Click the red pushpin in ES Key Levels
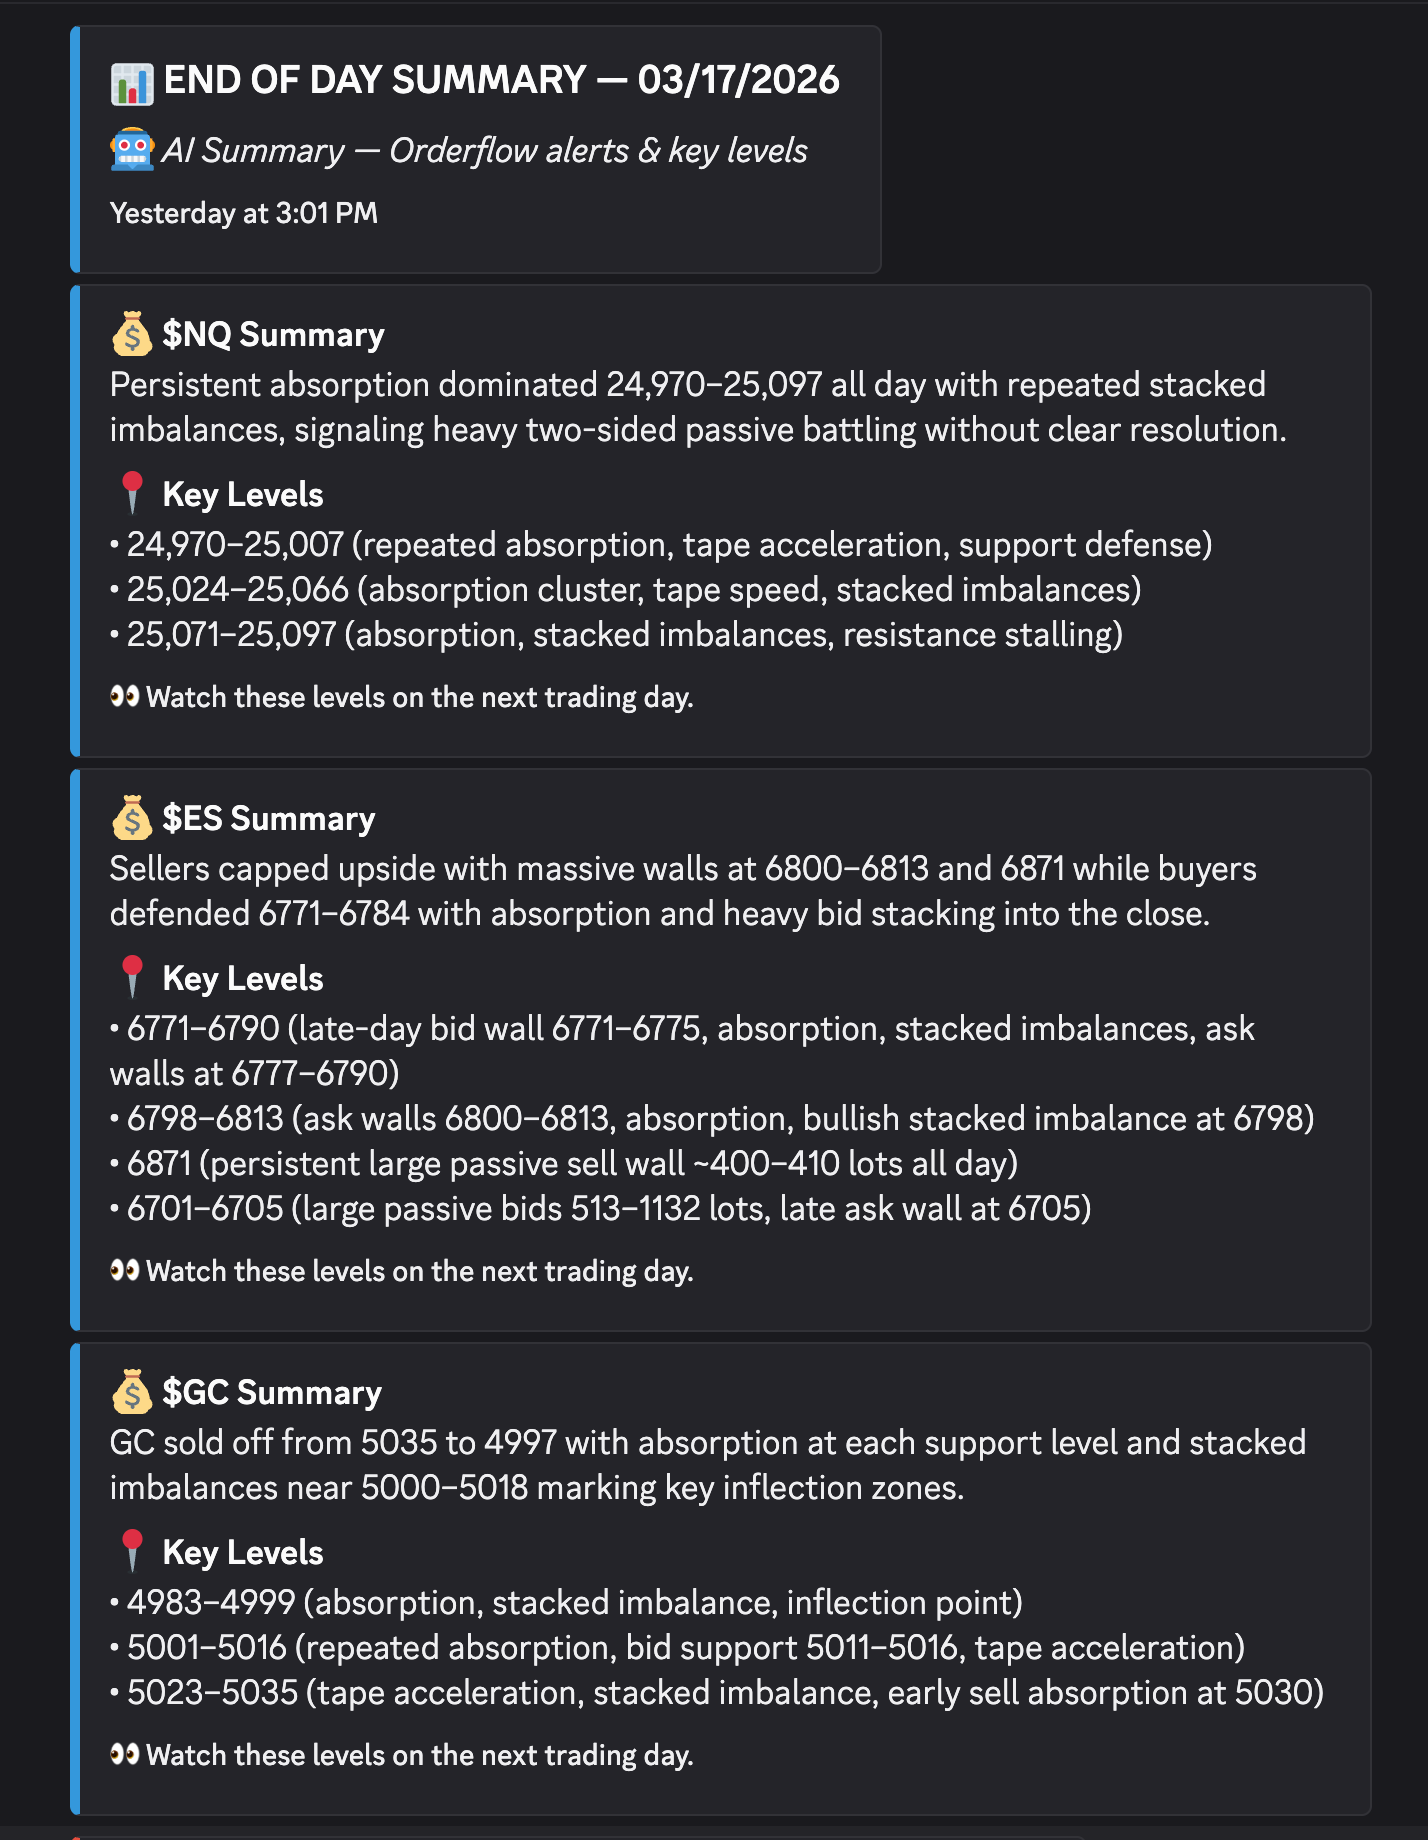This screenshot has height=1840, width=1428. coord(132,978)
